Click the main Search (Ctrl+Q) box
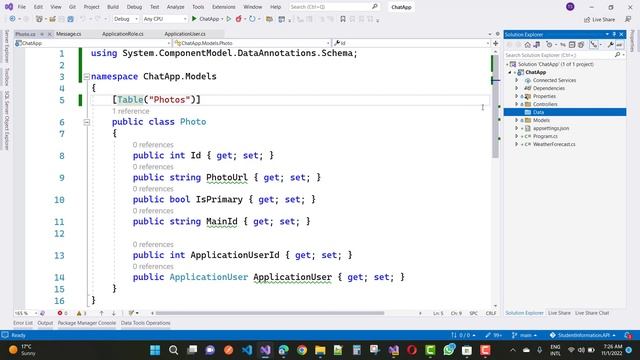Image resolution: width=640 pixels, height=360 pixels. [x=334, y=7]
